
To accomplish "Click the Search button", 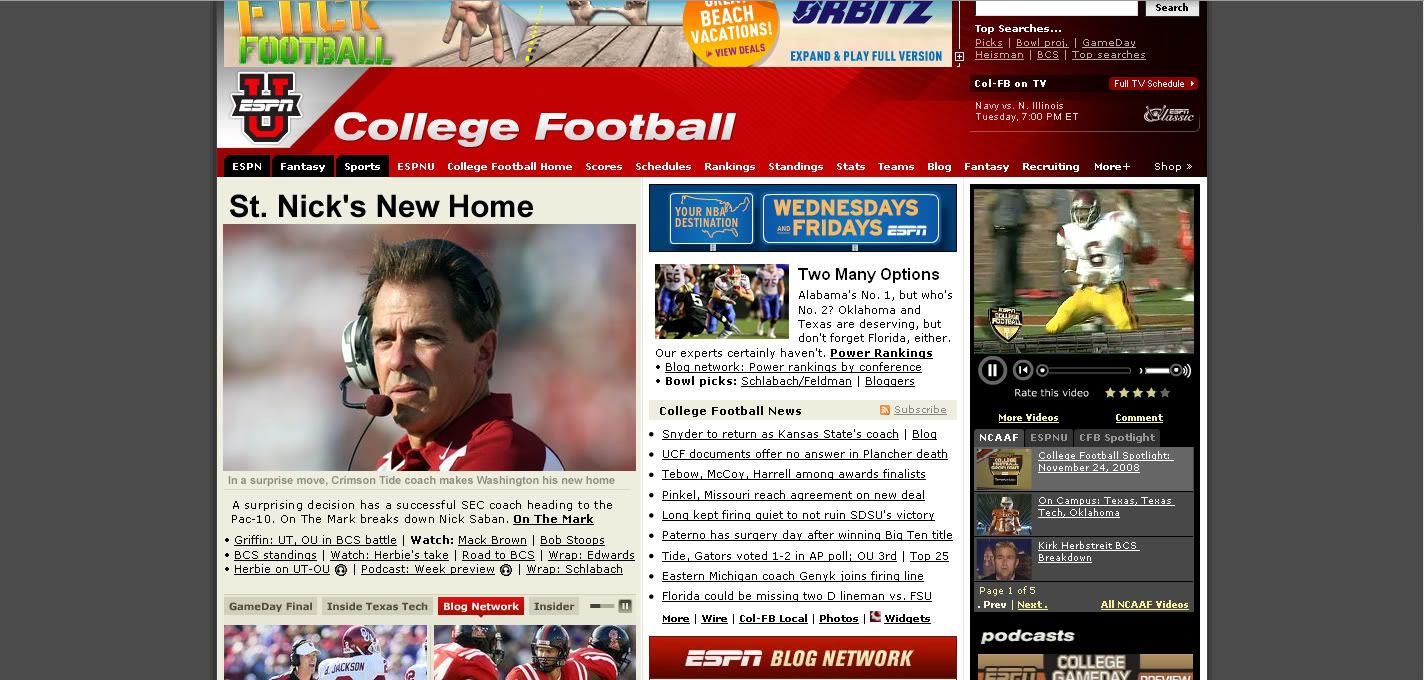I will coord(1172,8).
